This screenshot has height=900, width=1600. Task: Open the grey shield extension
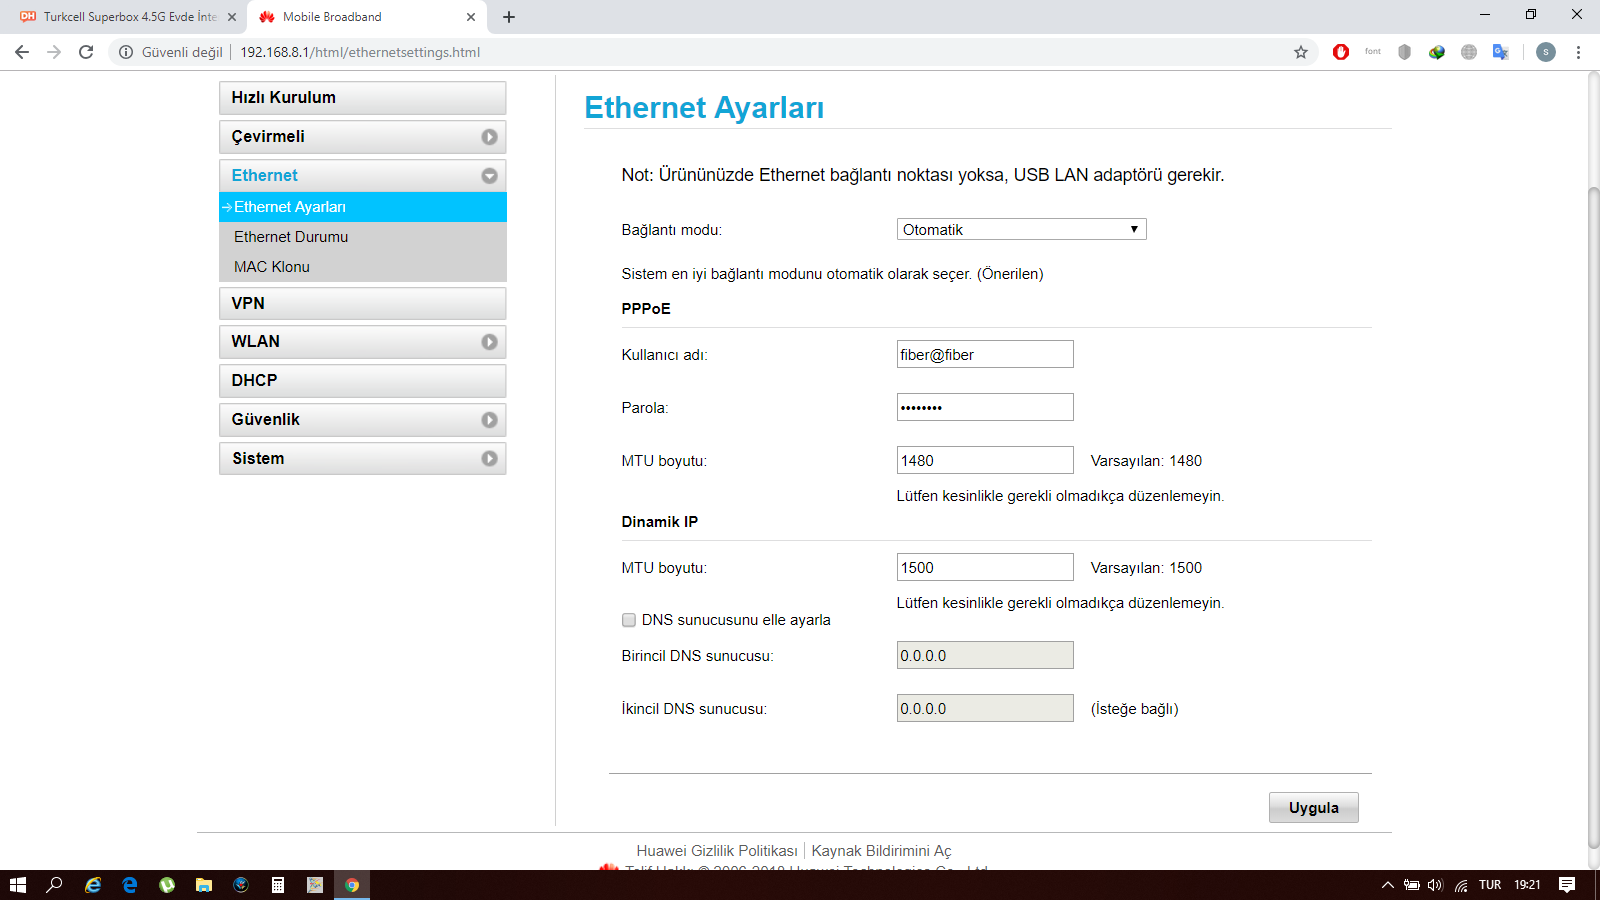point(1405,52)
